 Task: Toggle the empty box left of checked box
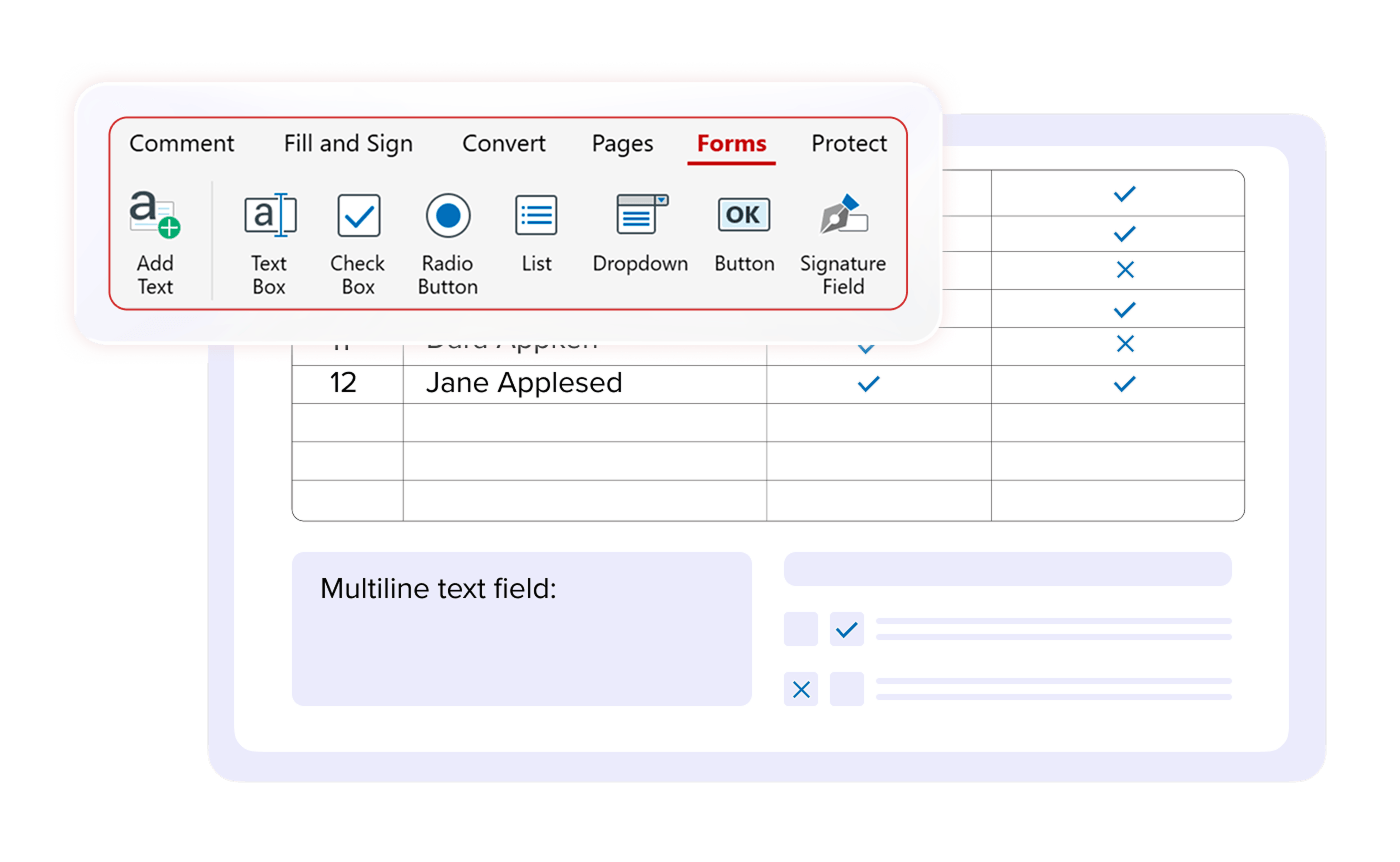[801, 629]
